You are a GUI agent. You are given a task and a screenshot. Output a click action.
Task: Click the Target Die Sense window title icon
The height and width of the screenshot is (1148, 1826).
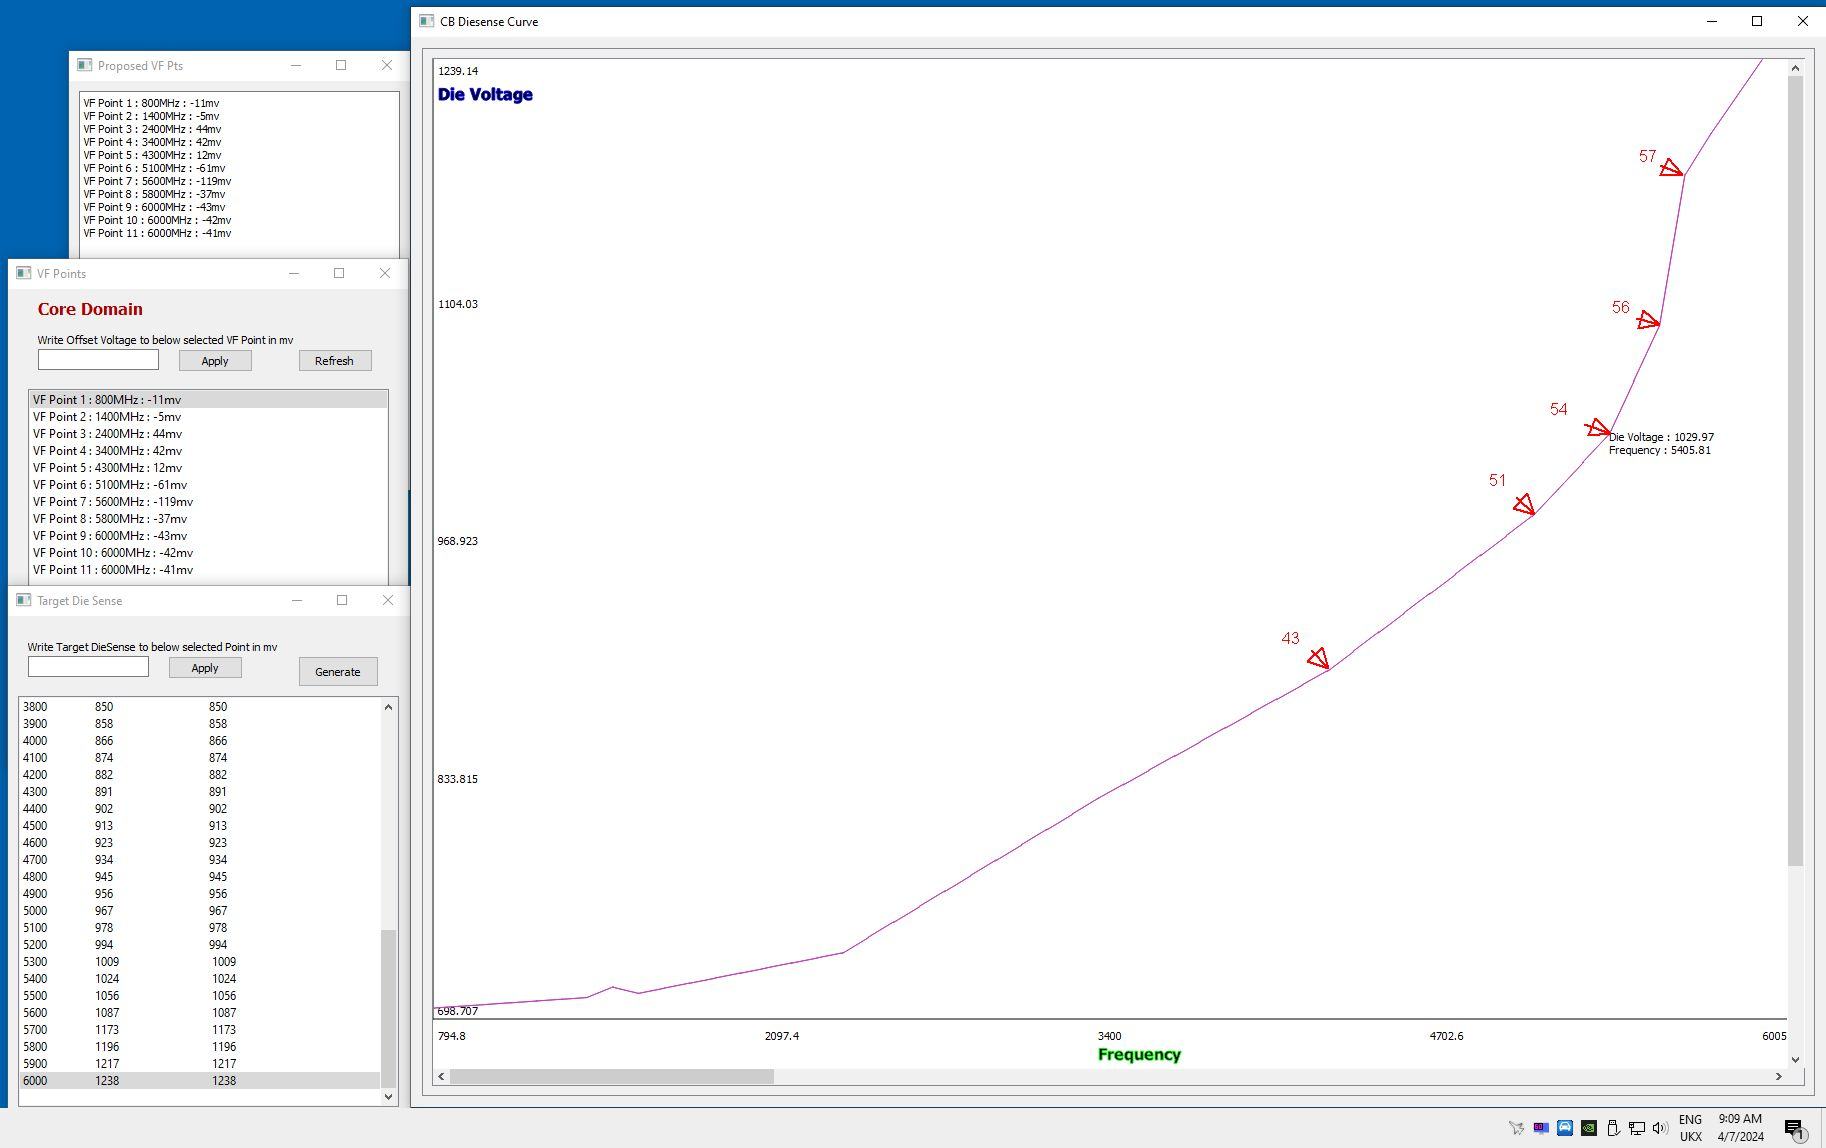pos(24,600)
